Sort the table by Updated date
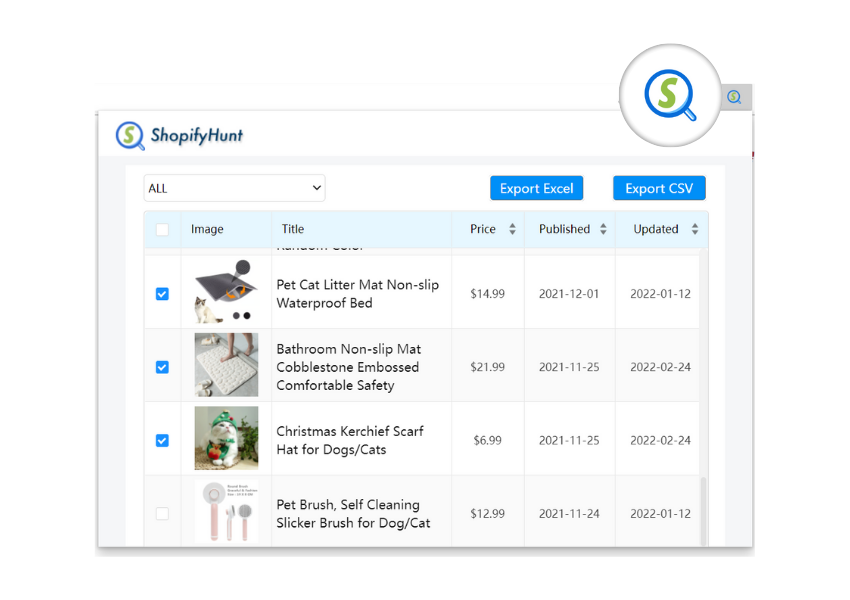850x600 pixels. pos(695,229)
